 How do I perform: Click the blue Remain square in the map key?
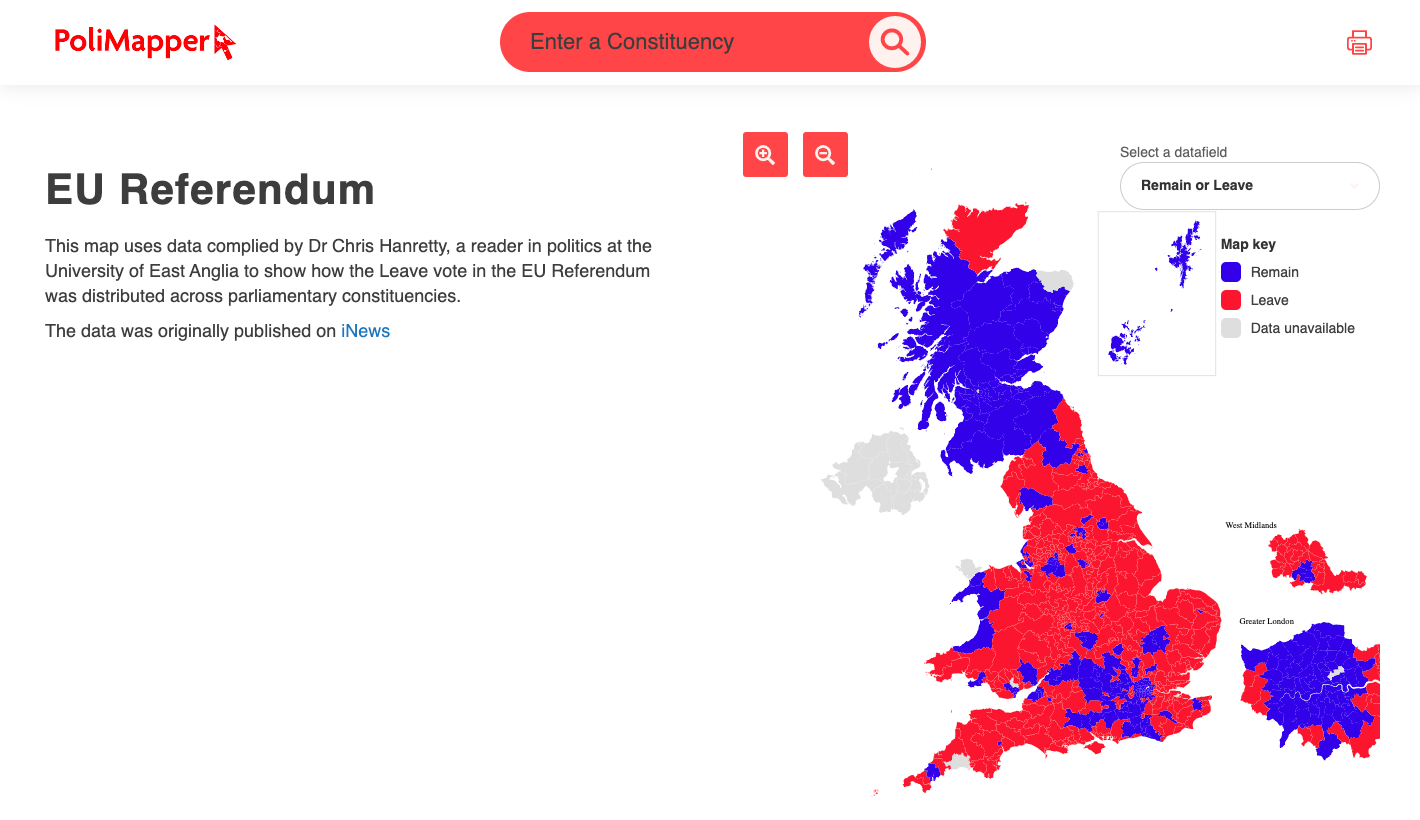click(1230, 272)
